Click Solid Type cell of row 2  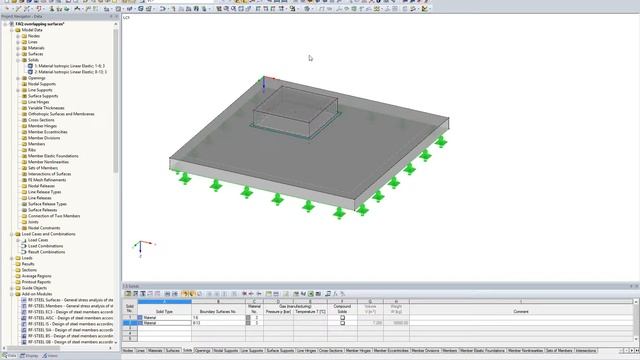click(164, 323)
